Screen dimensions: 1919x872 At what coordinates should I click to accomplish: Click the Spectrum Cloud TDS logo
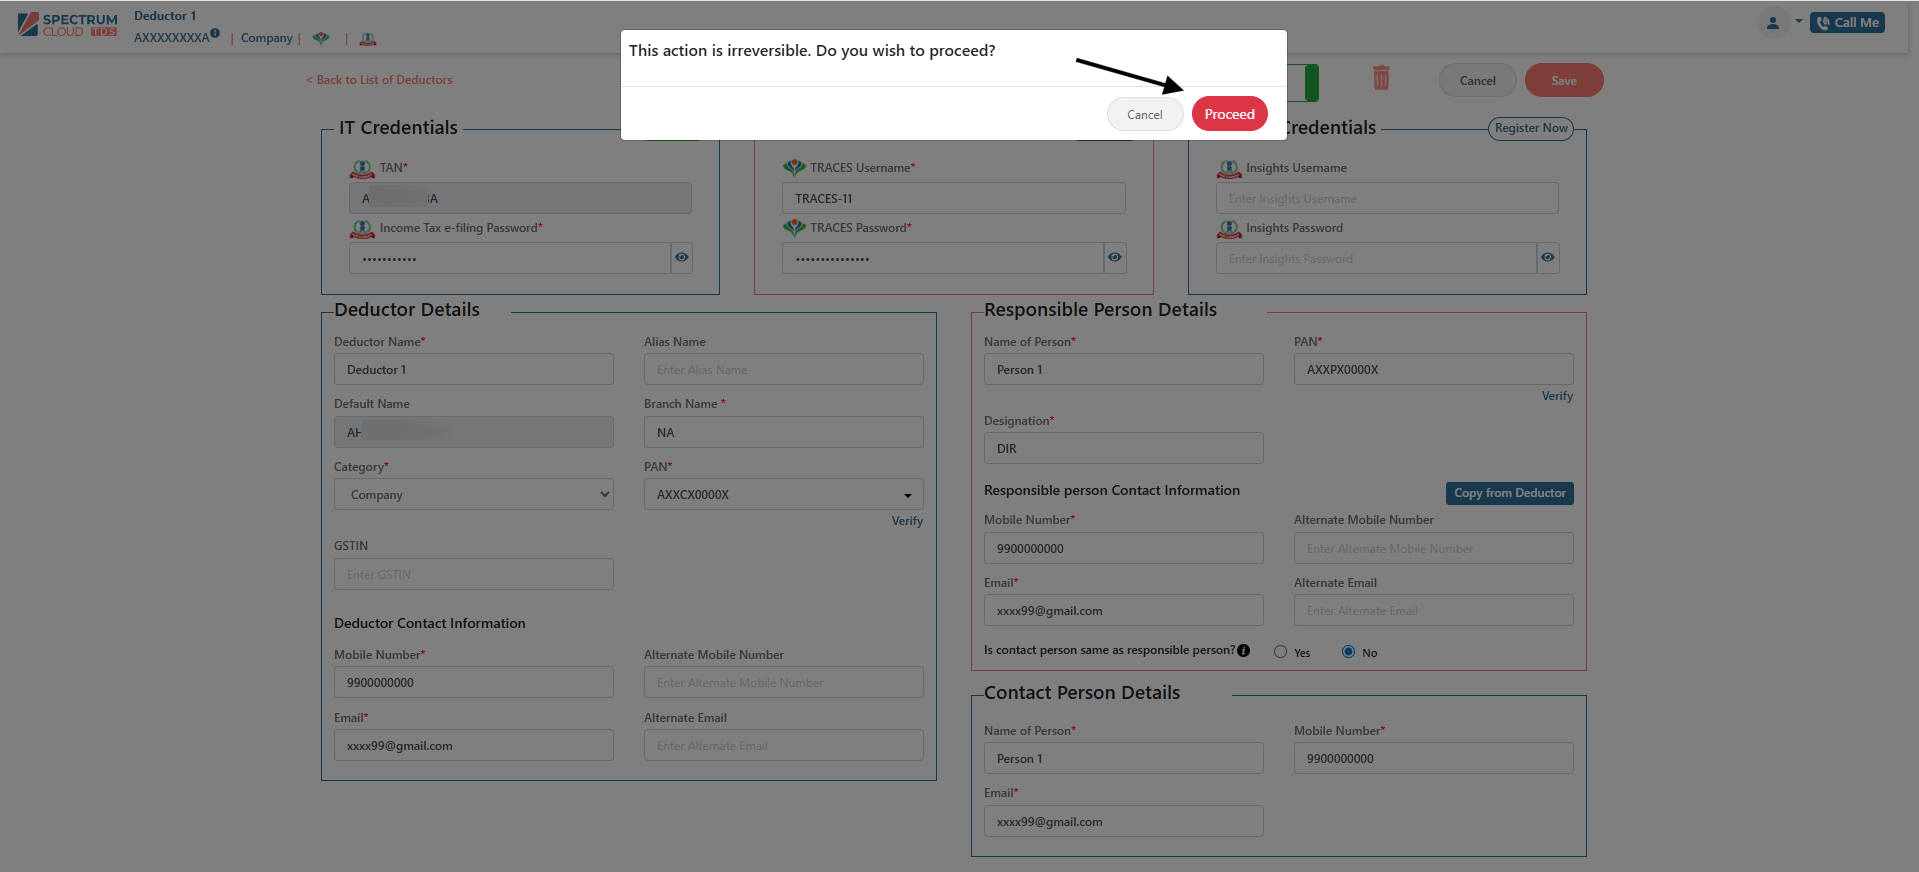(68, 24)
